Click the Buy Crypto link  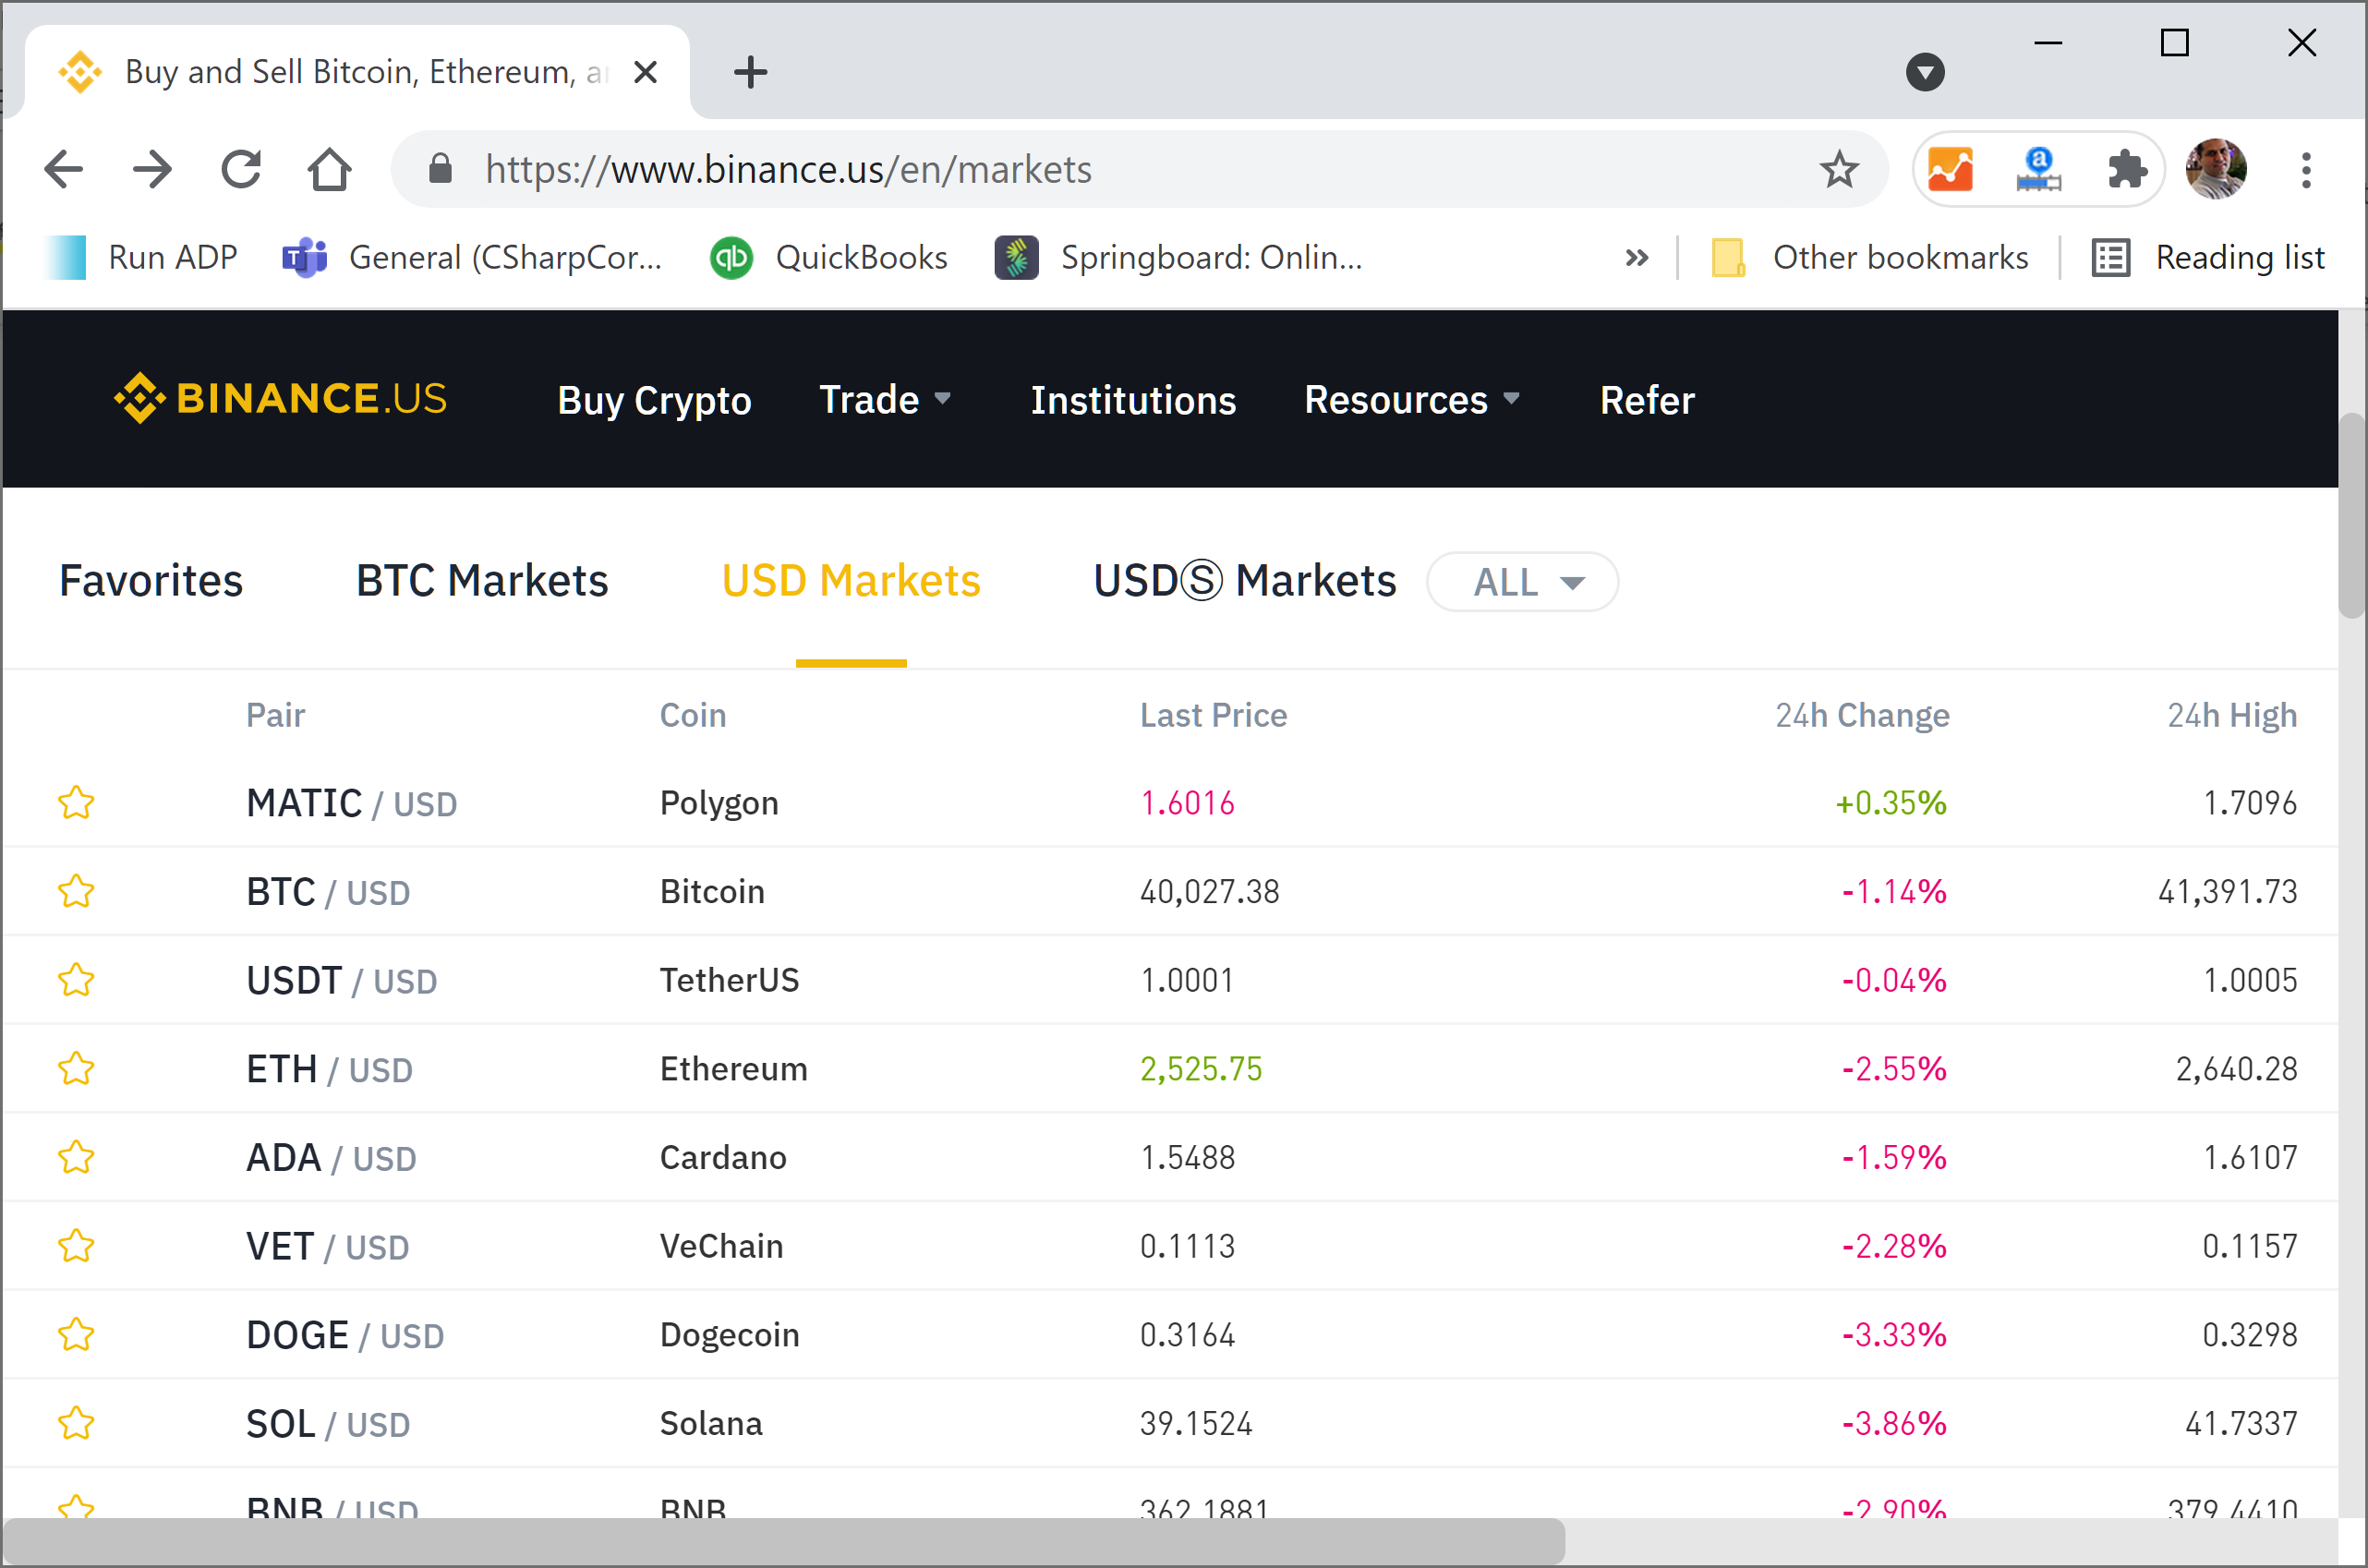point(654,400)
